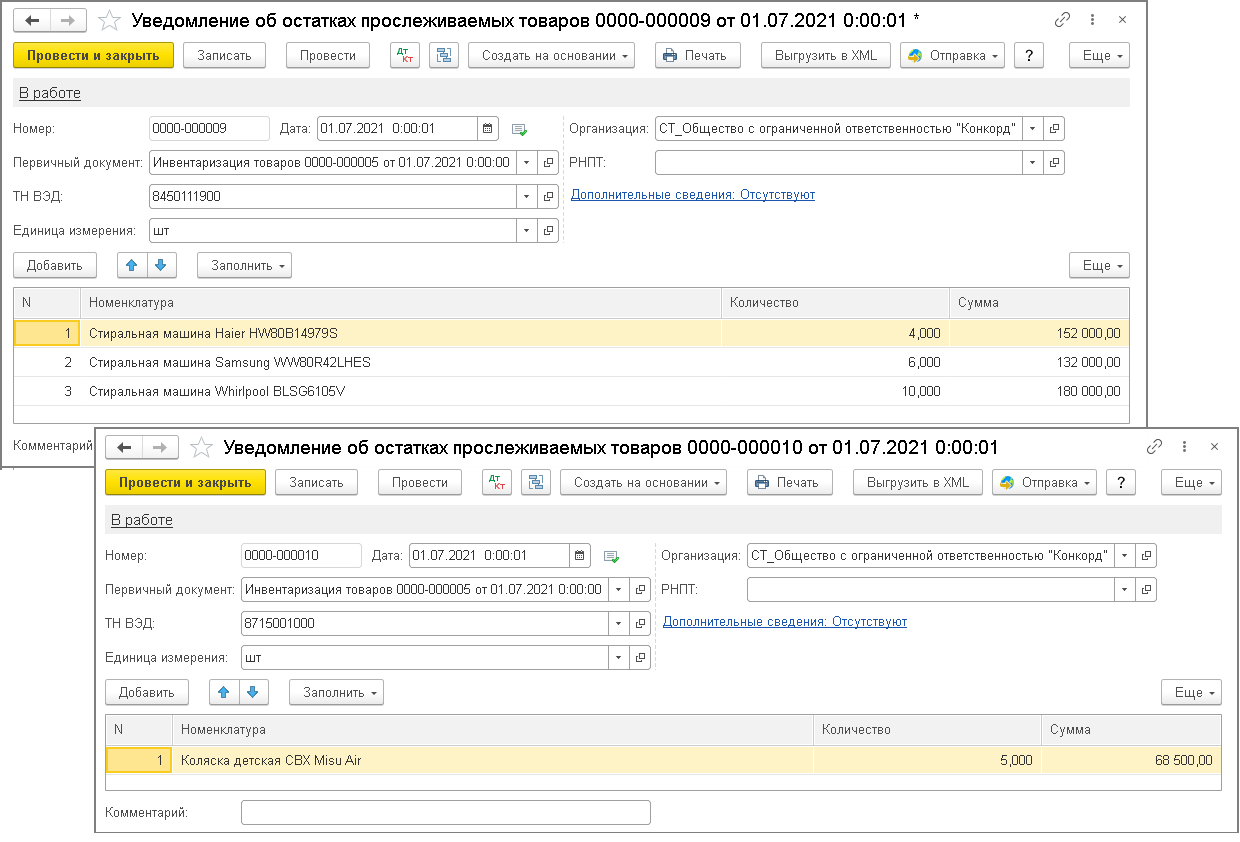The image size is (1240, 842).
Task: Open Организация record in 0000-000009 window
Action: click(x=1054, y=128)
